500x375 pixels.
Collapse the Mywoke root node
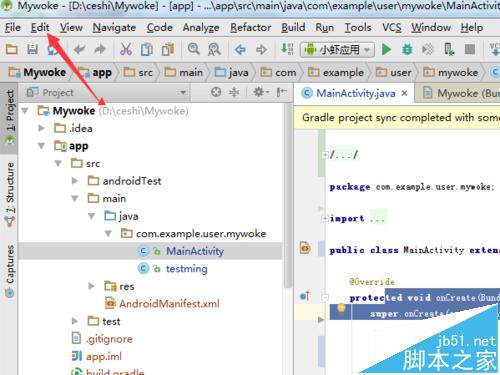pyautogui.click(x=25, y=111)
